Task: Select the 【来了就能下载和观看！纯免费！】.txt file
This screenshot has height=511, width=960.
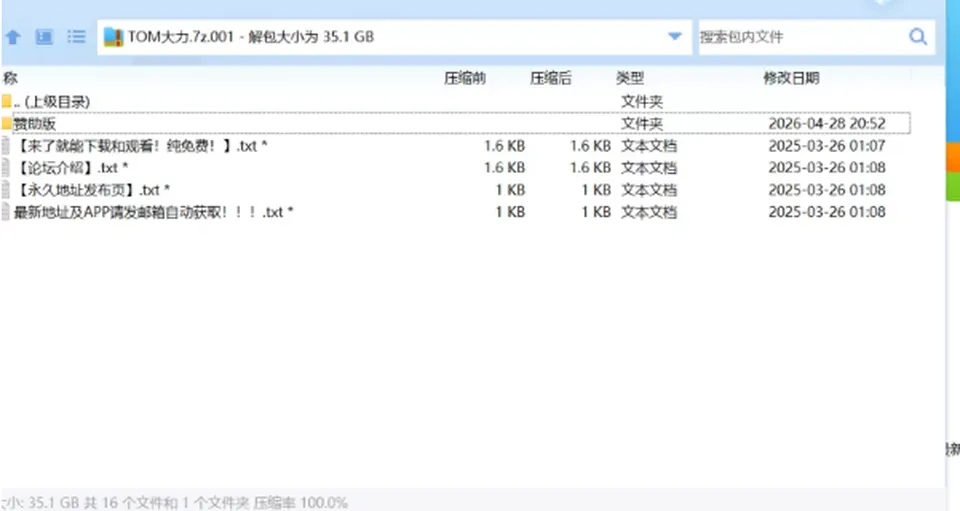Action: pyautogui.click(x=456, y=146)
